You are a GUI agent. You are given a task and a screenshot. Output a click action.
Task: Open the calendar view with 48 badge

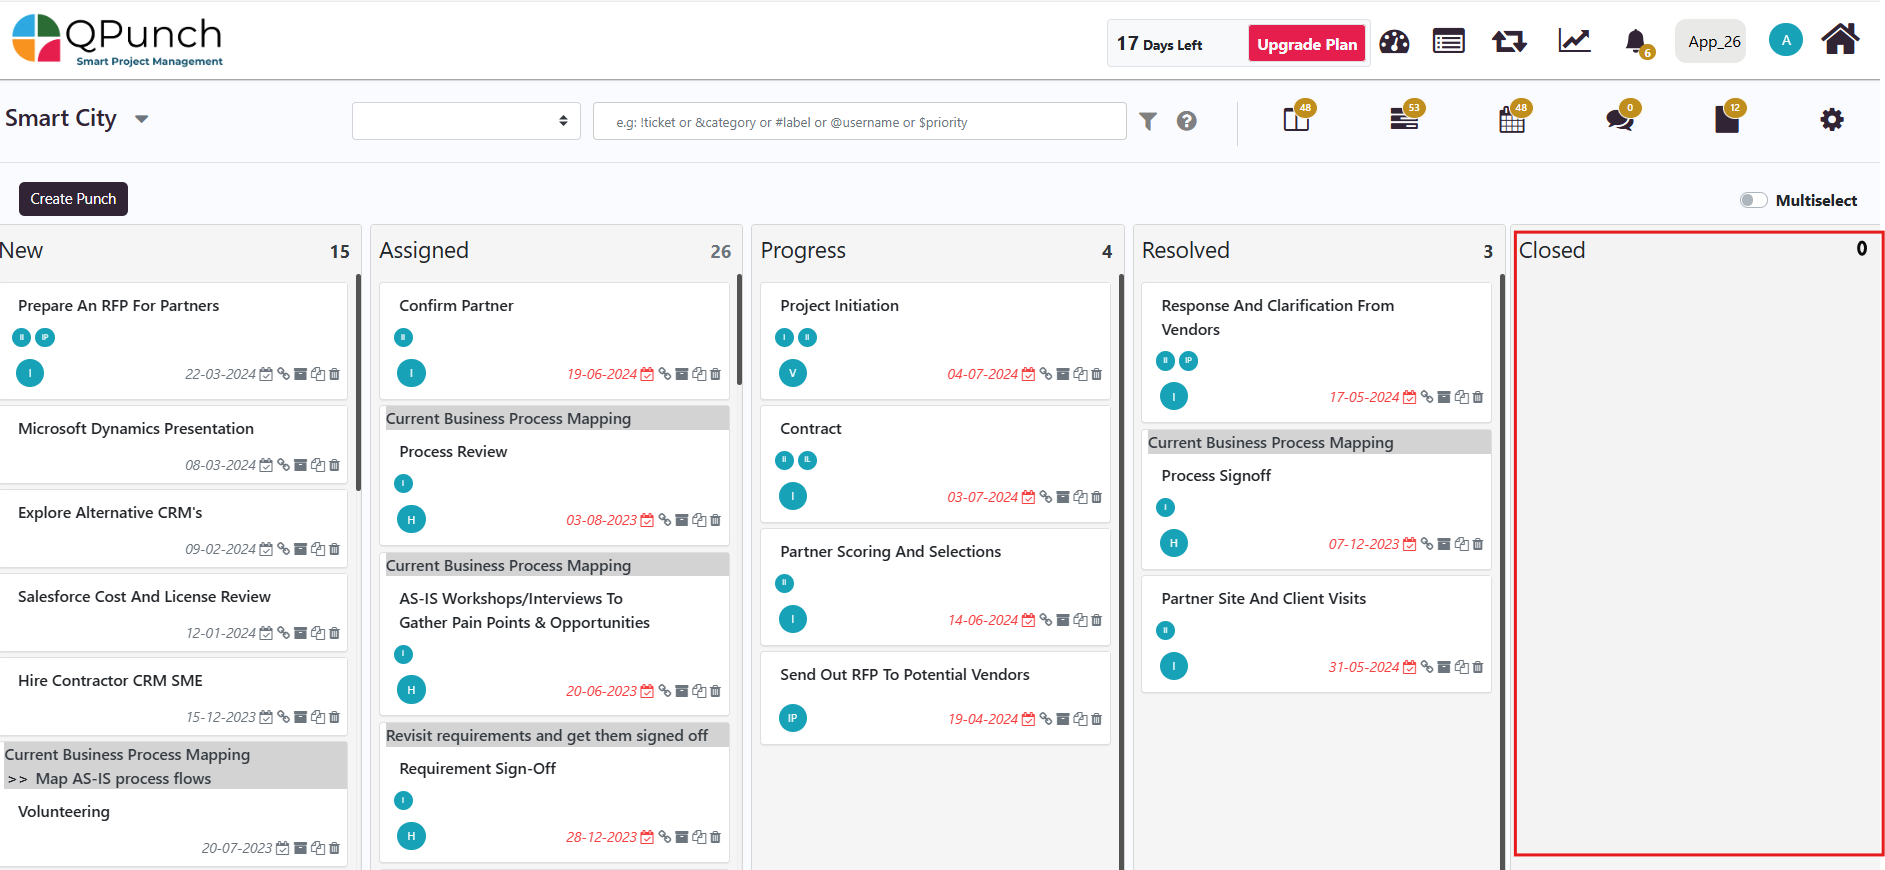(1512, 120)
